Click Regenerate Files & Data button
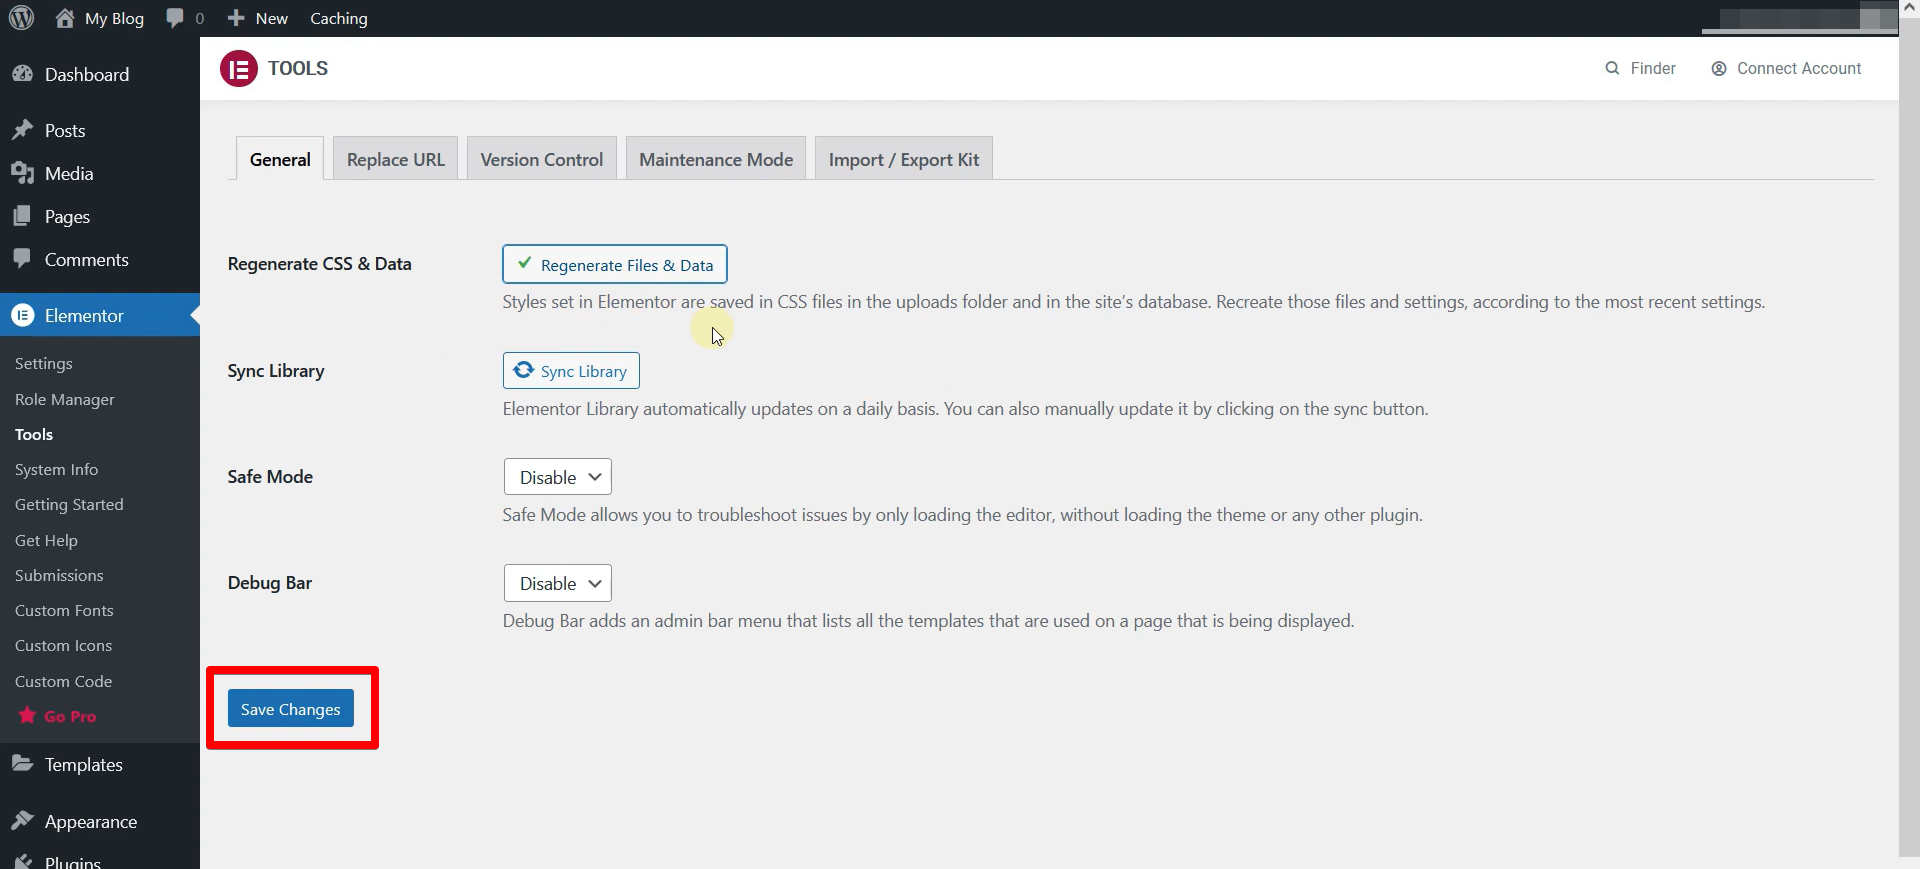Viewport: 1920px width, 869px height. [x=615, y=264]
